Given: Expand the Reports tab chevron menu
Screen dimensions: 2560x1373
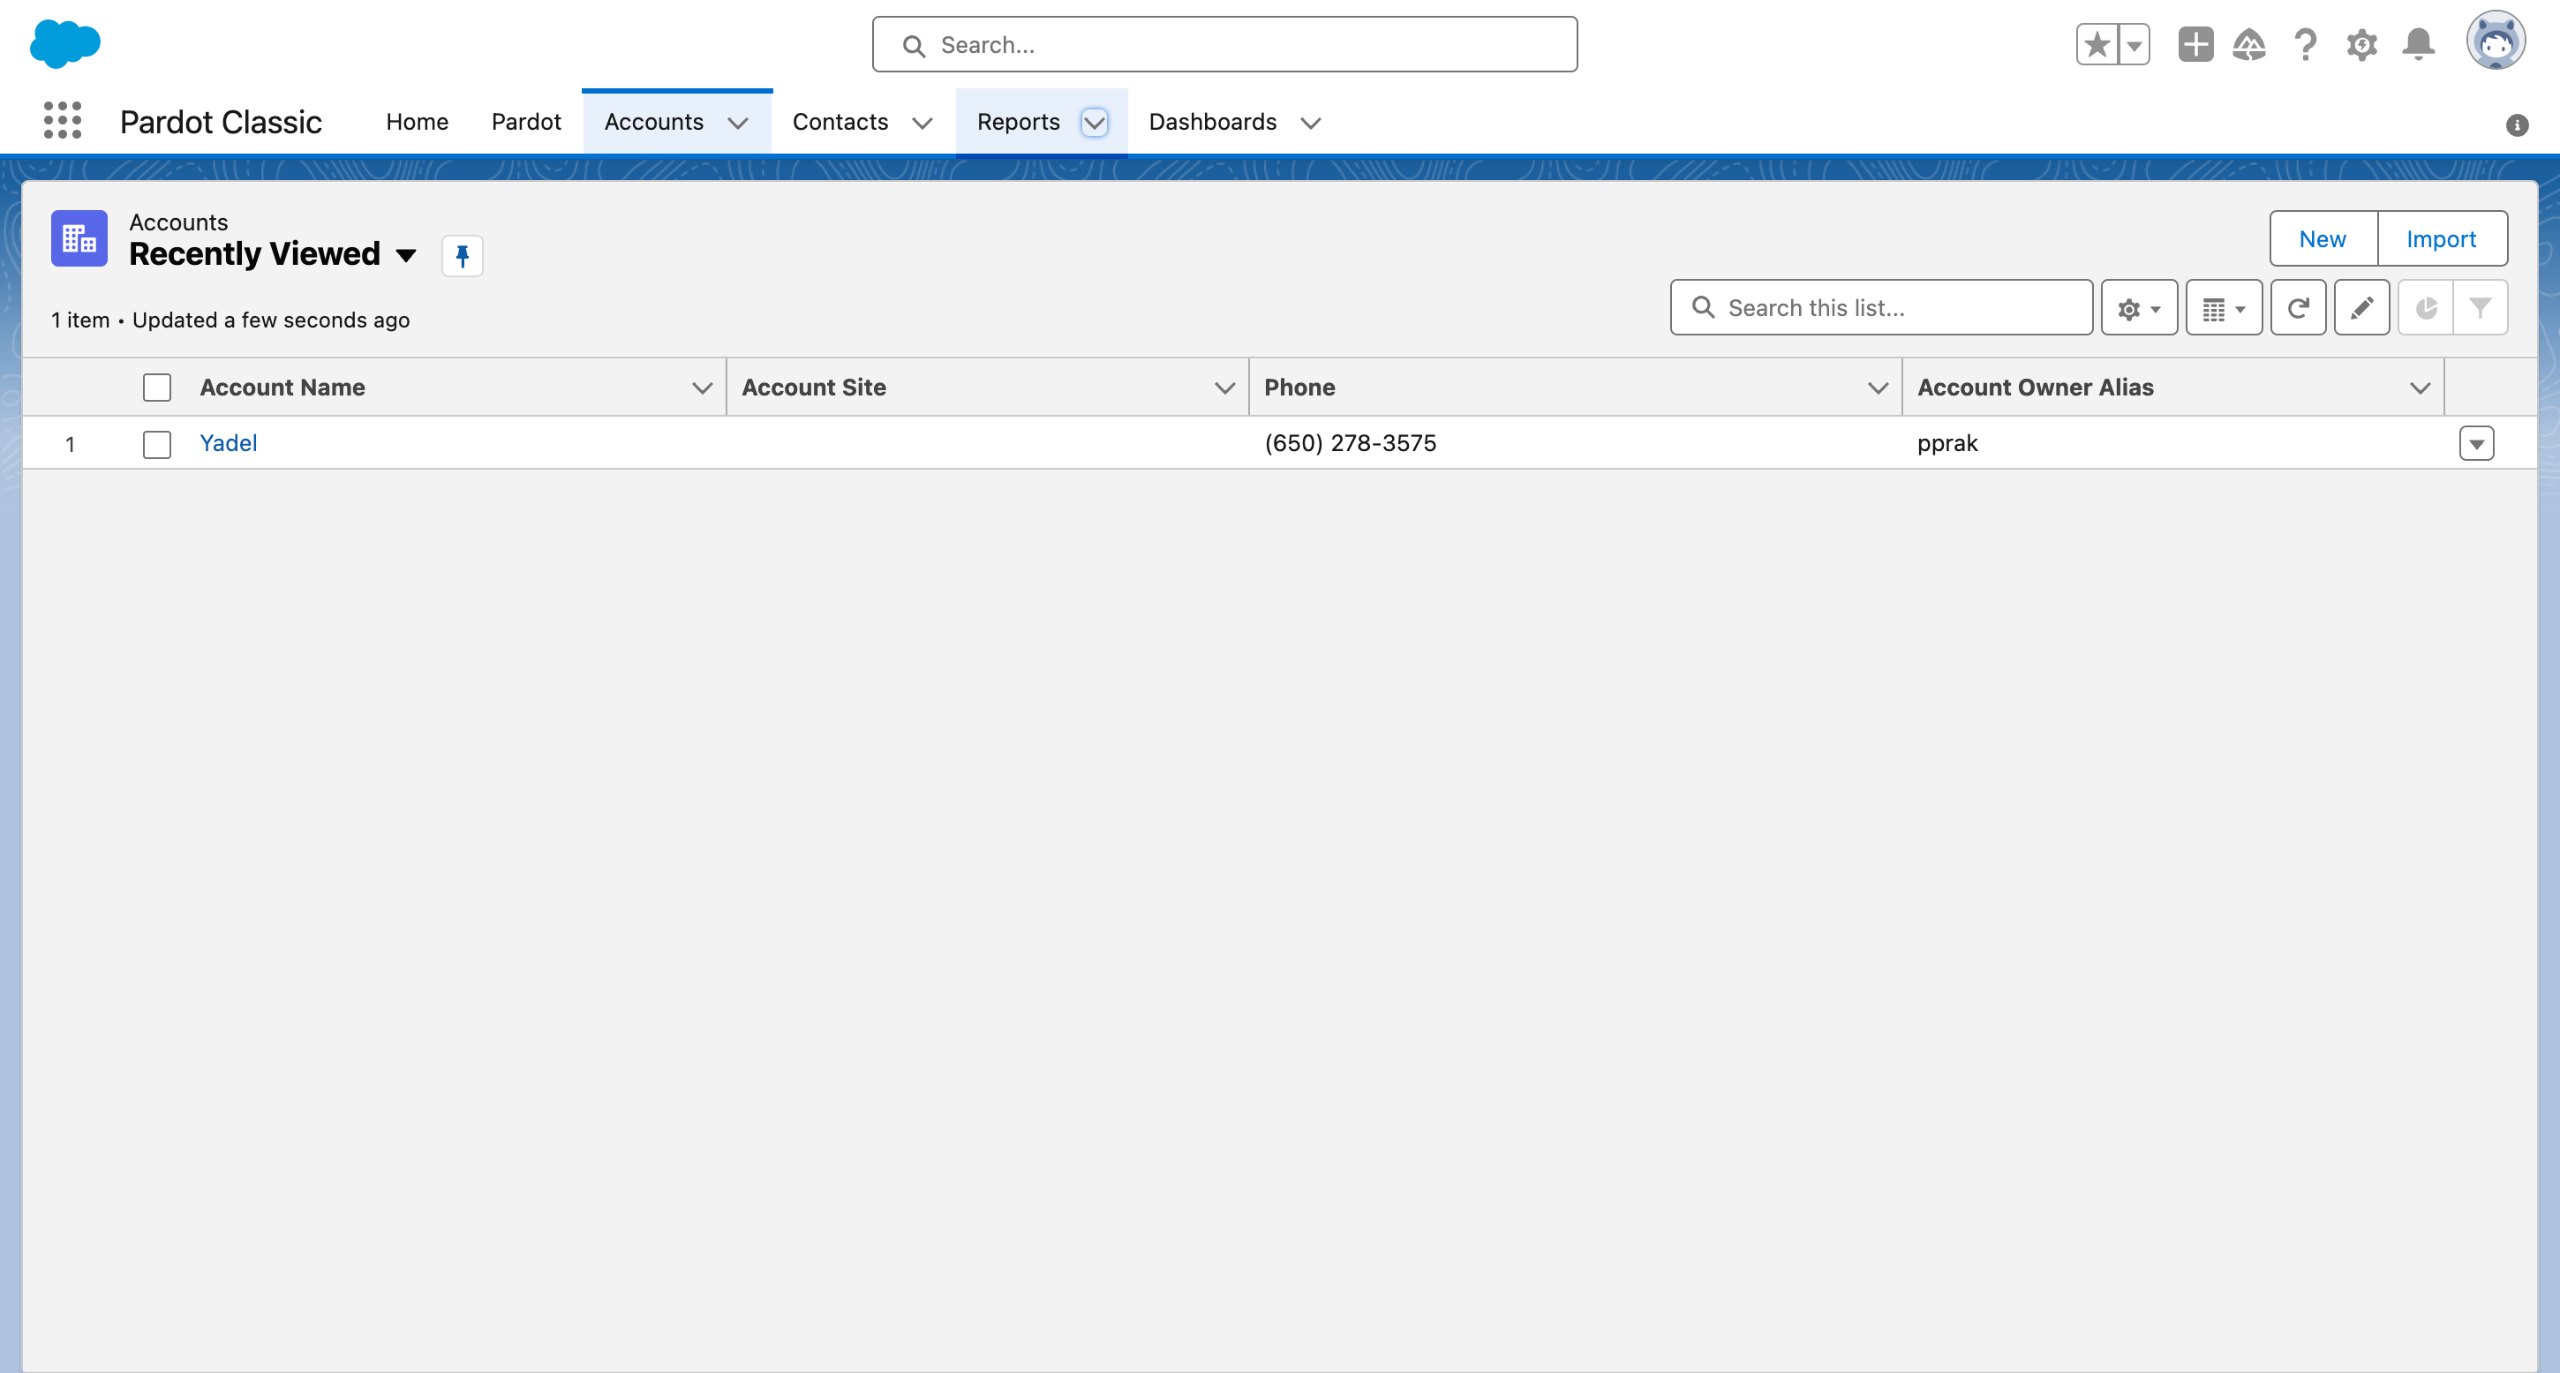Looking at the screenshot, I should pos(1095,123).
